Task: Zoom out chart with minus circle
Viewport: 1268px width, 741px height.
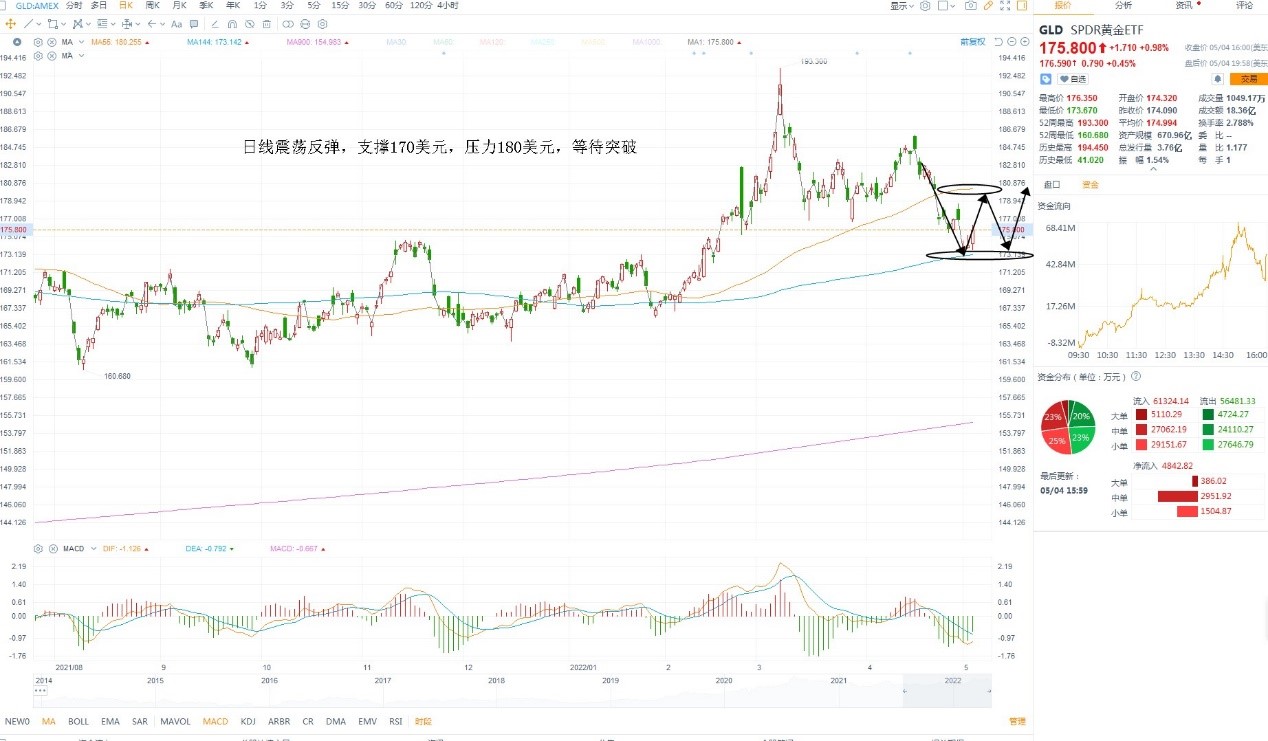Action: pos(1011,42)
